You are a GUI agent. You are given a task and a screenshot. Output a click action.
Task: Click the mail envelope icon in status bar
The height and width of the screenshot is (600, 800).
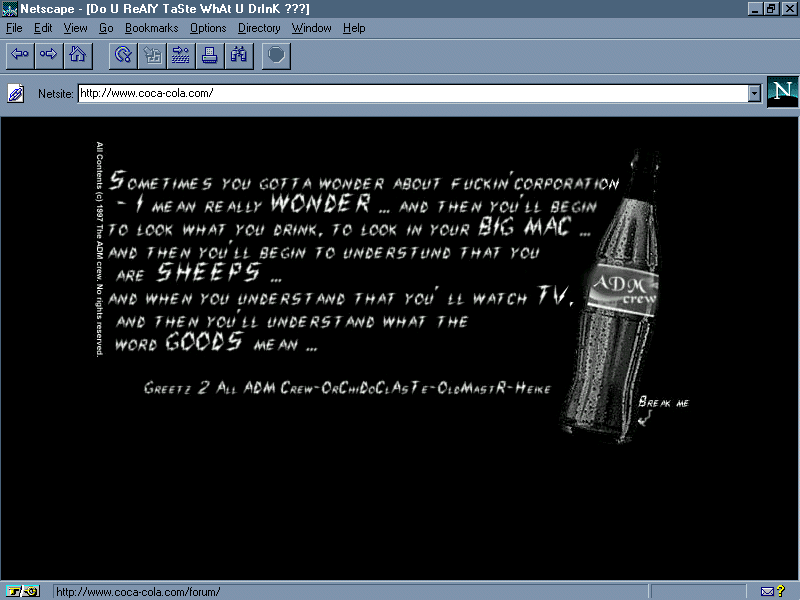tap(767, 591)
